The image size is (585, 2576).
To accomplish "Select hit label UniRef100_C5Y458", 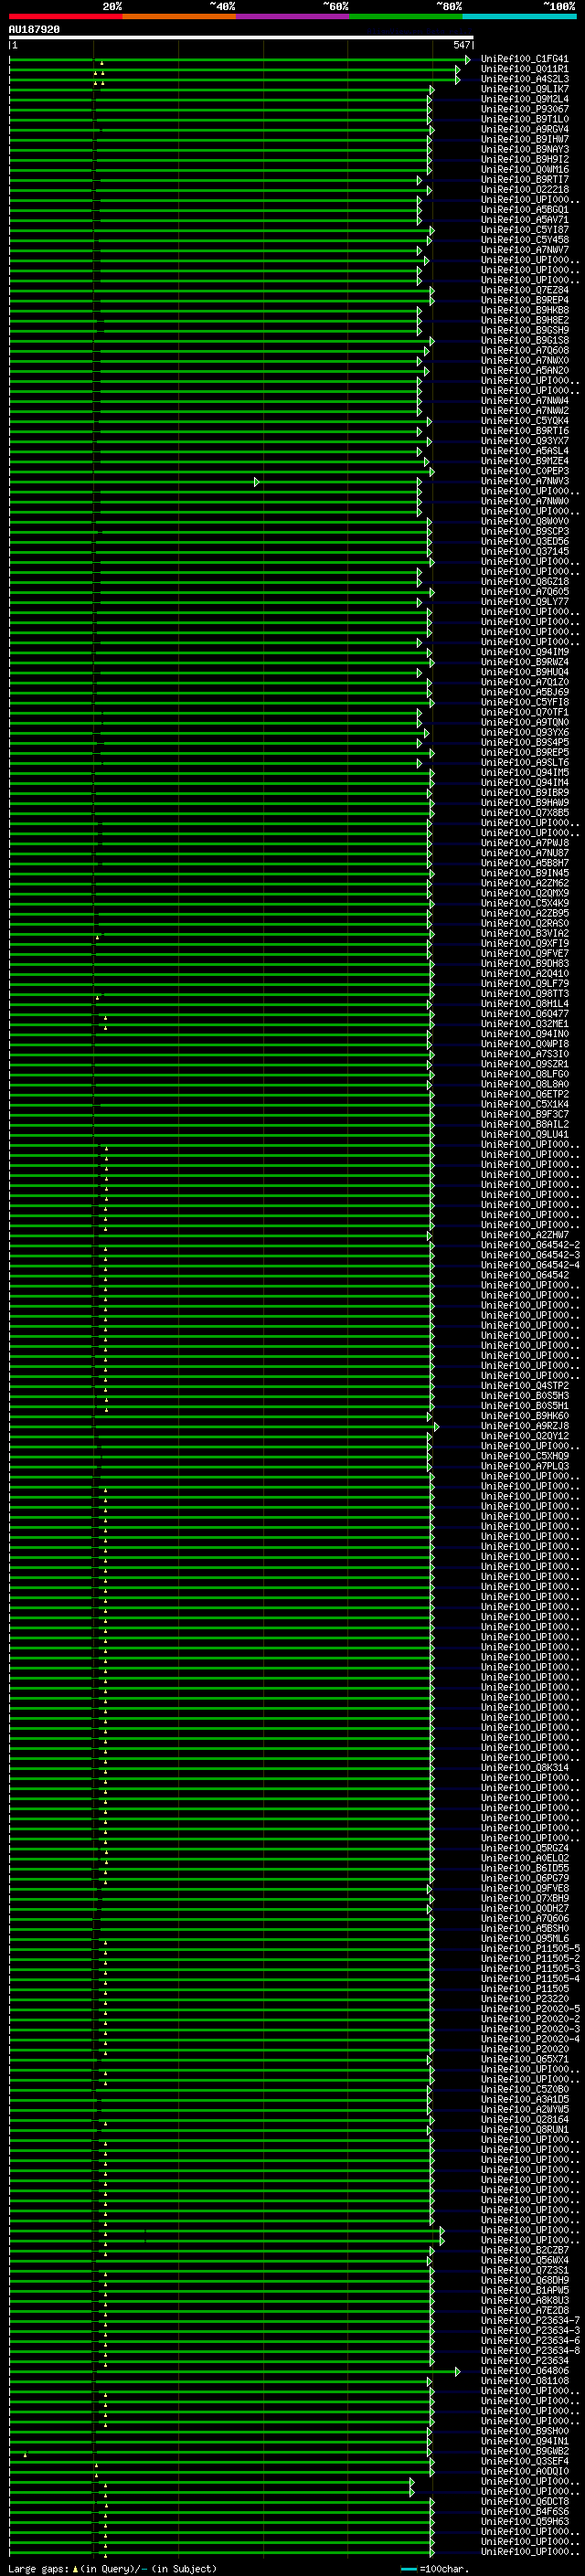I will [525, 240].
